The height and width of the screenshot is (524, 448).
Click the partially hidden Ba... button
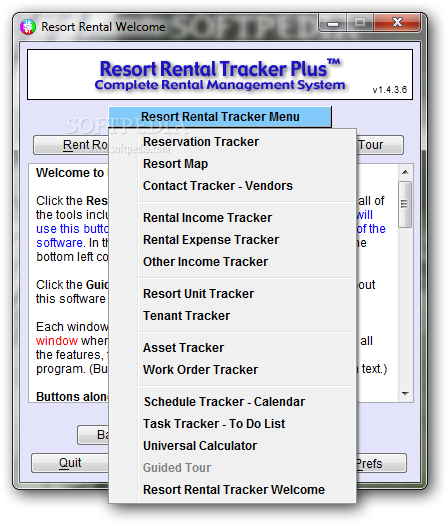click(93, 435)
